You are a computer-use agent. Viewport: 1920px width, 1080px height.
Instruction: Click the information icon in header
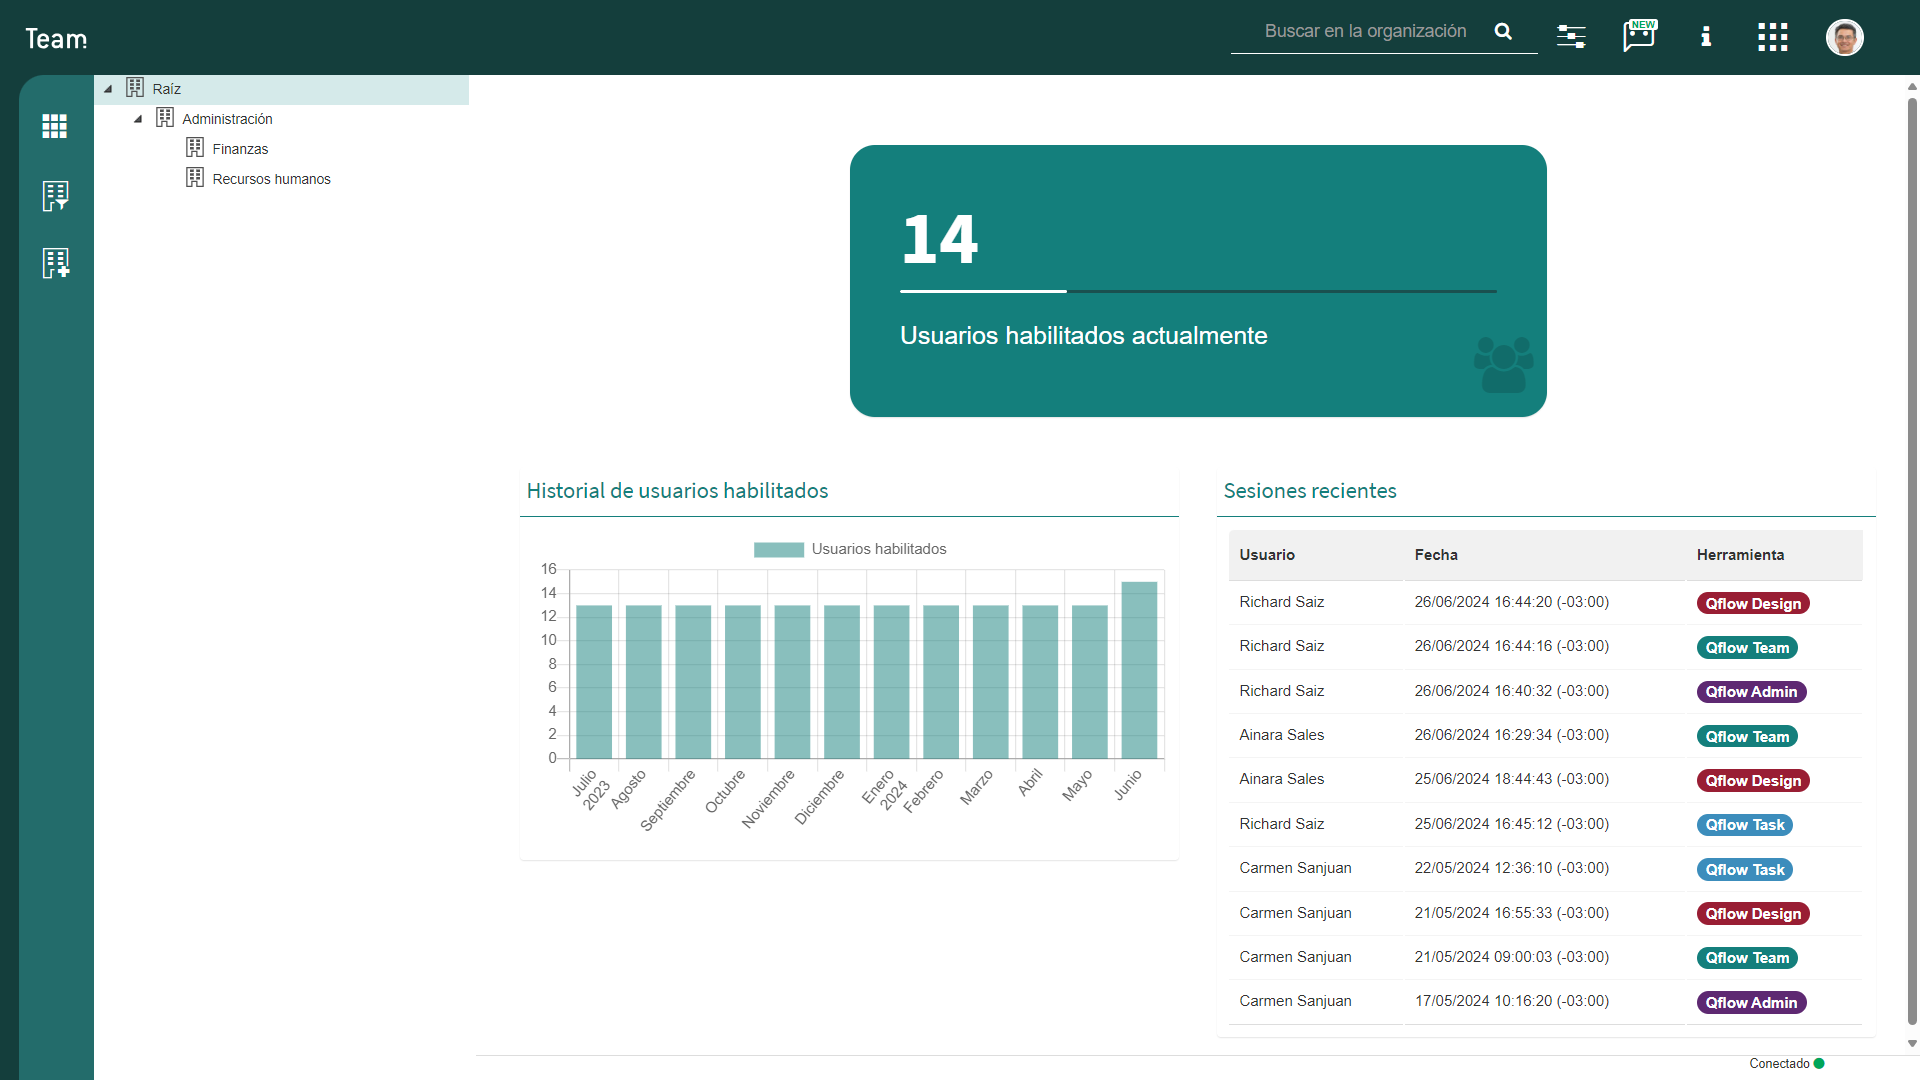(x=1706, y=37)
